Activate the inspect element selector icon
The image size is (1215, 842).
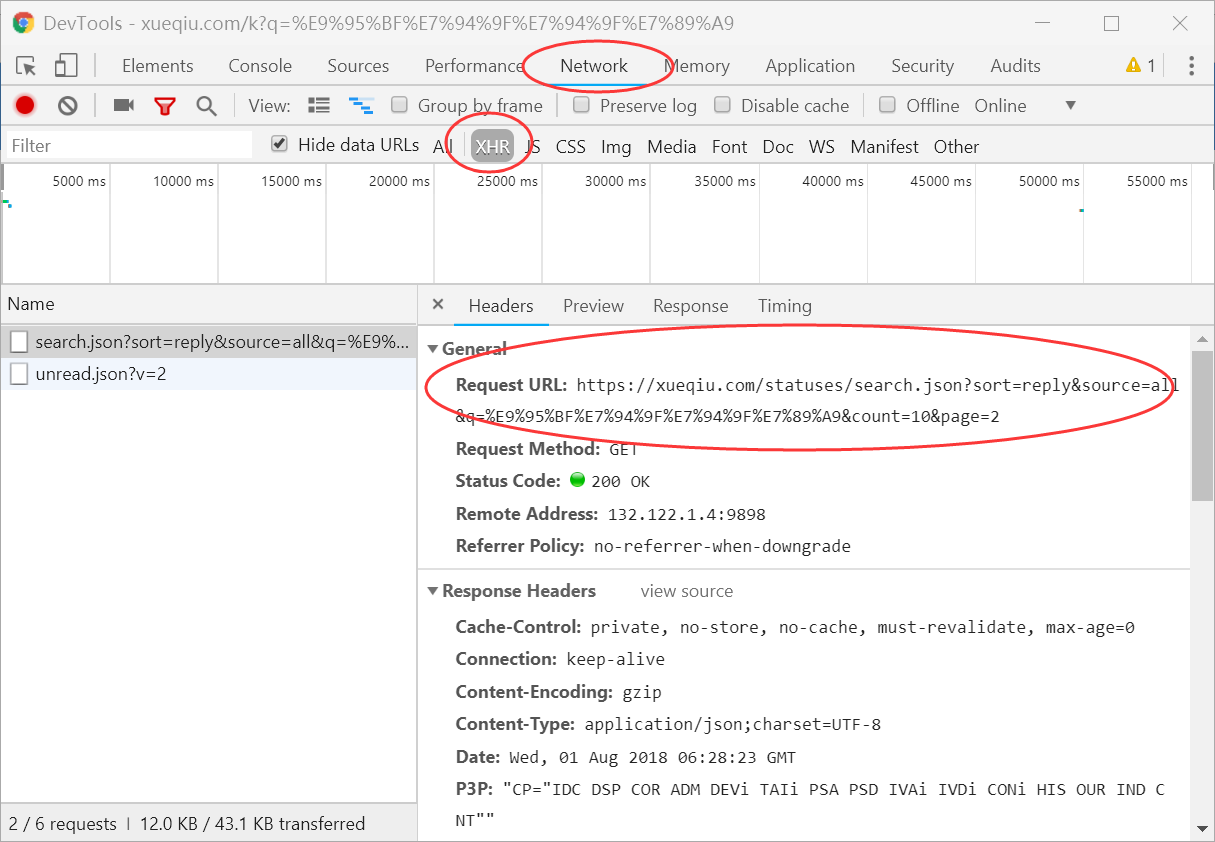click(x=26, y=66)
